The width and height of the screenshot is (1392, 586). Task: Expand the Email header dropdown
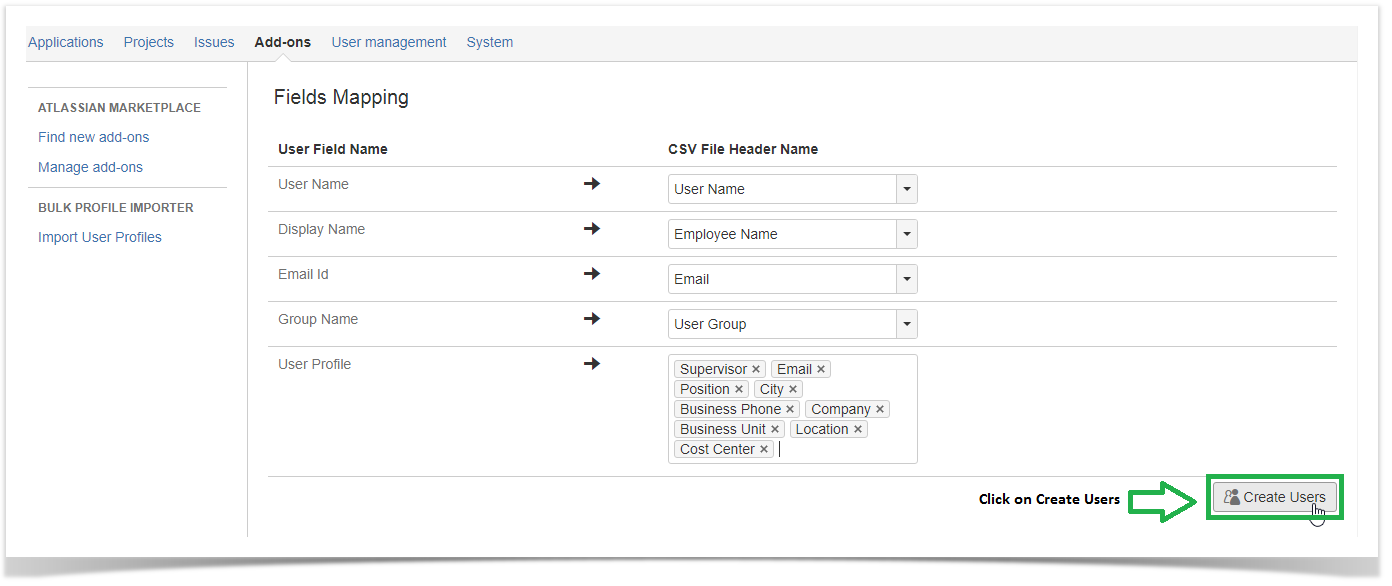(x=906, y=279)
